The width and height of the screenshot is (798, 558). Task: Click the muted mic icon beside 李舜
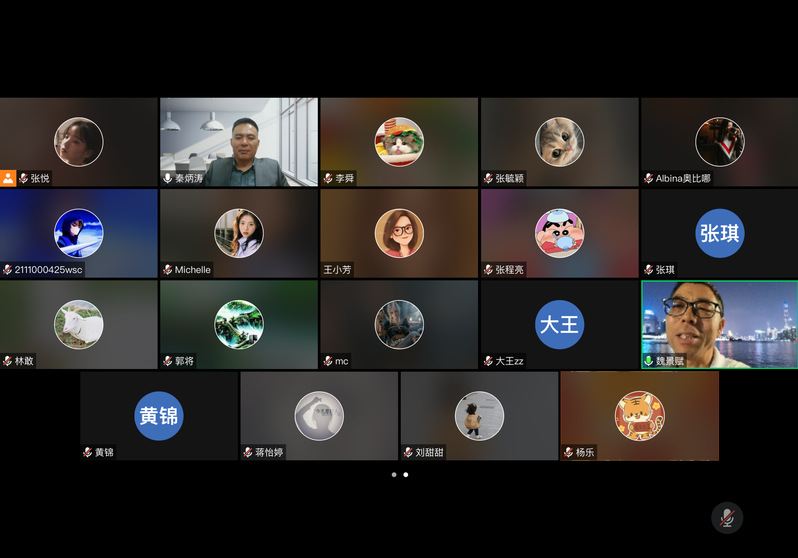(x=328, y=178)
